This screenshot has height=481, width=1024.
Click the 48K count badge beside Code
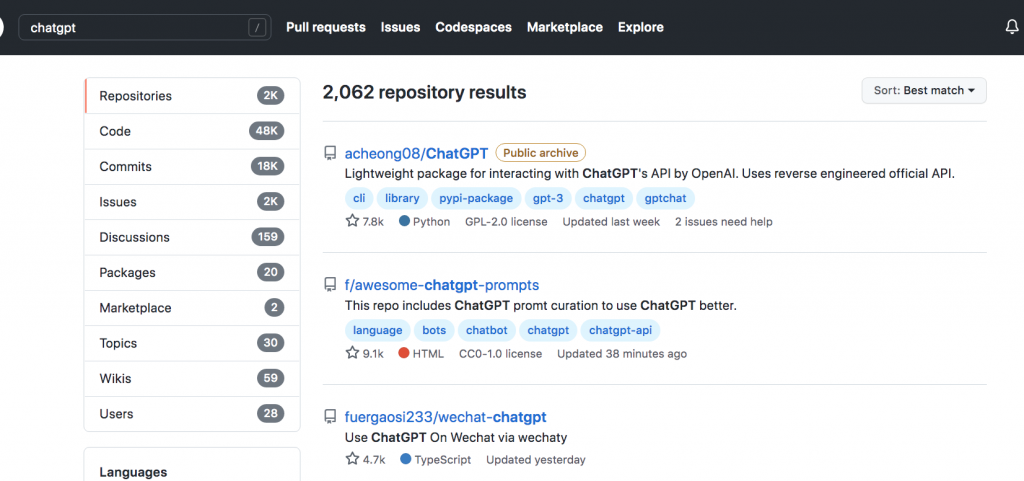[266, 131]
